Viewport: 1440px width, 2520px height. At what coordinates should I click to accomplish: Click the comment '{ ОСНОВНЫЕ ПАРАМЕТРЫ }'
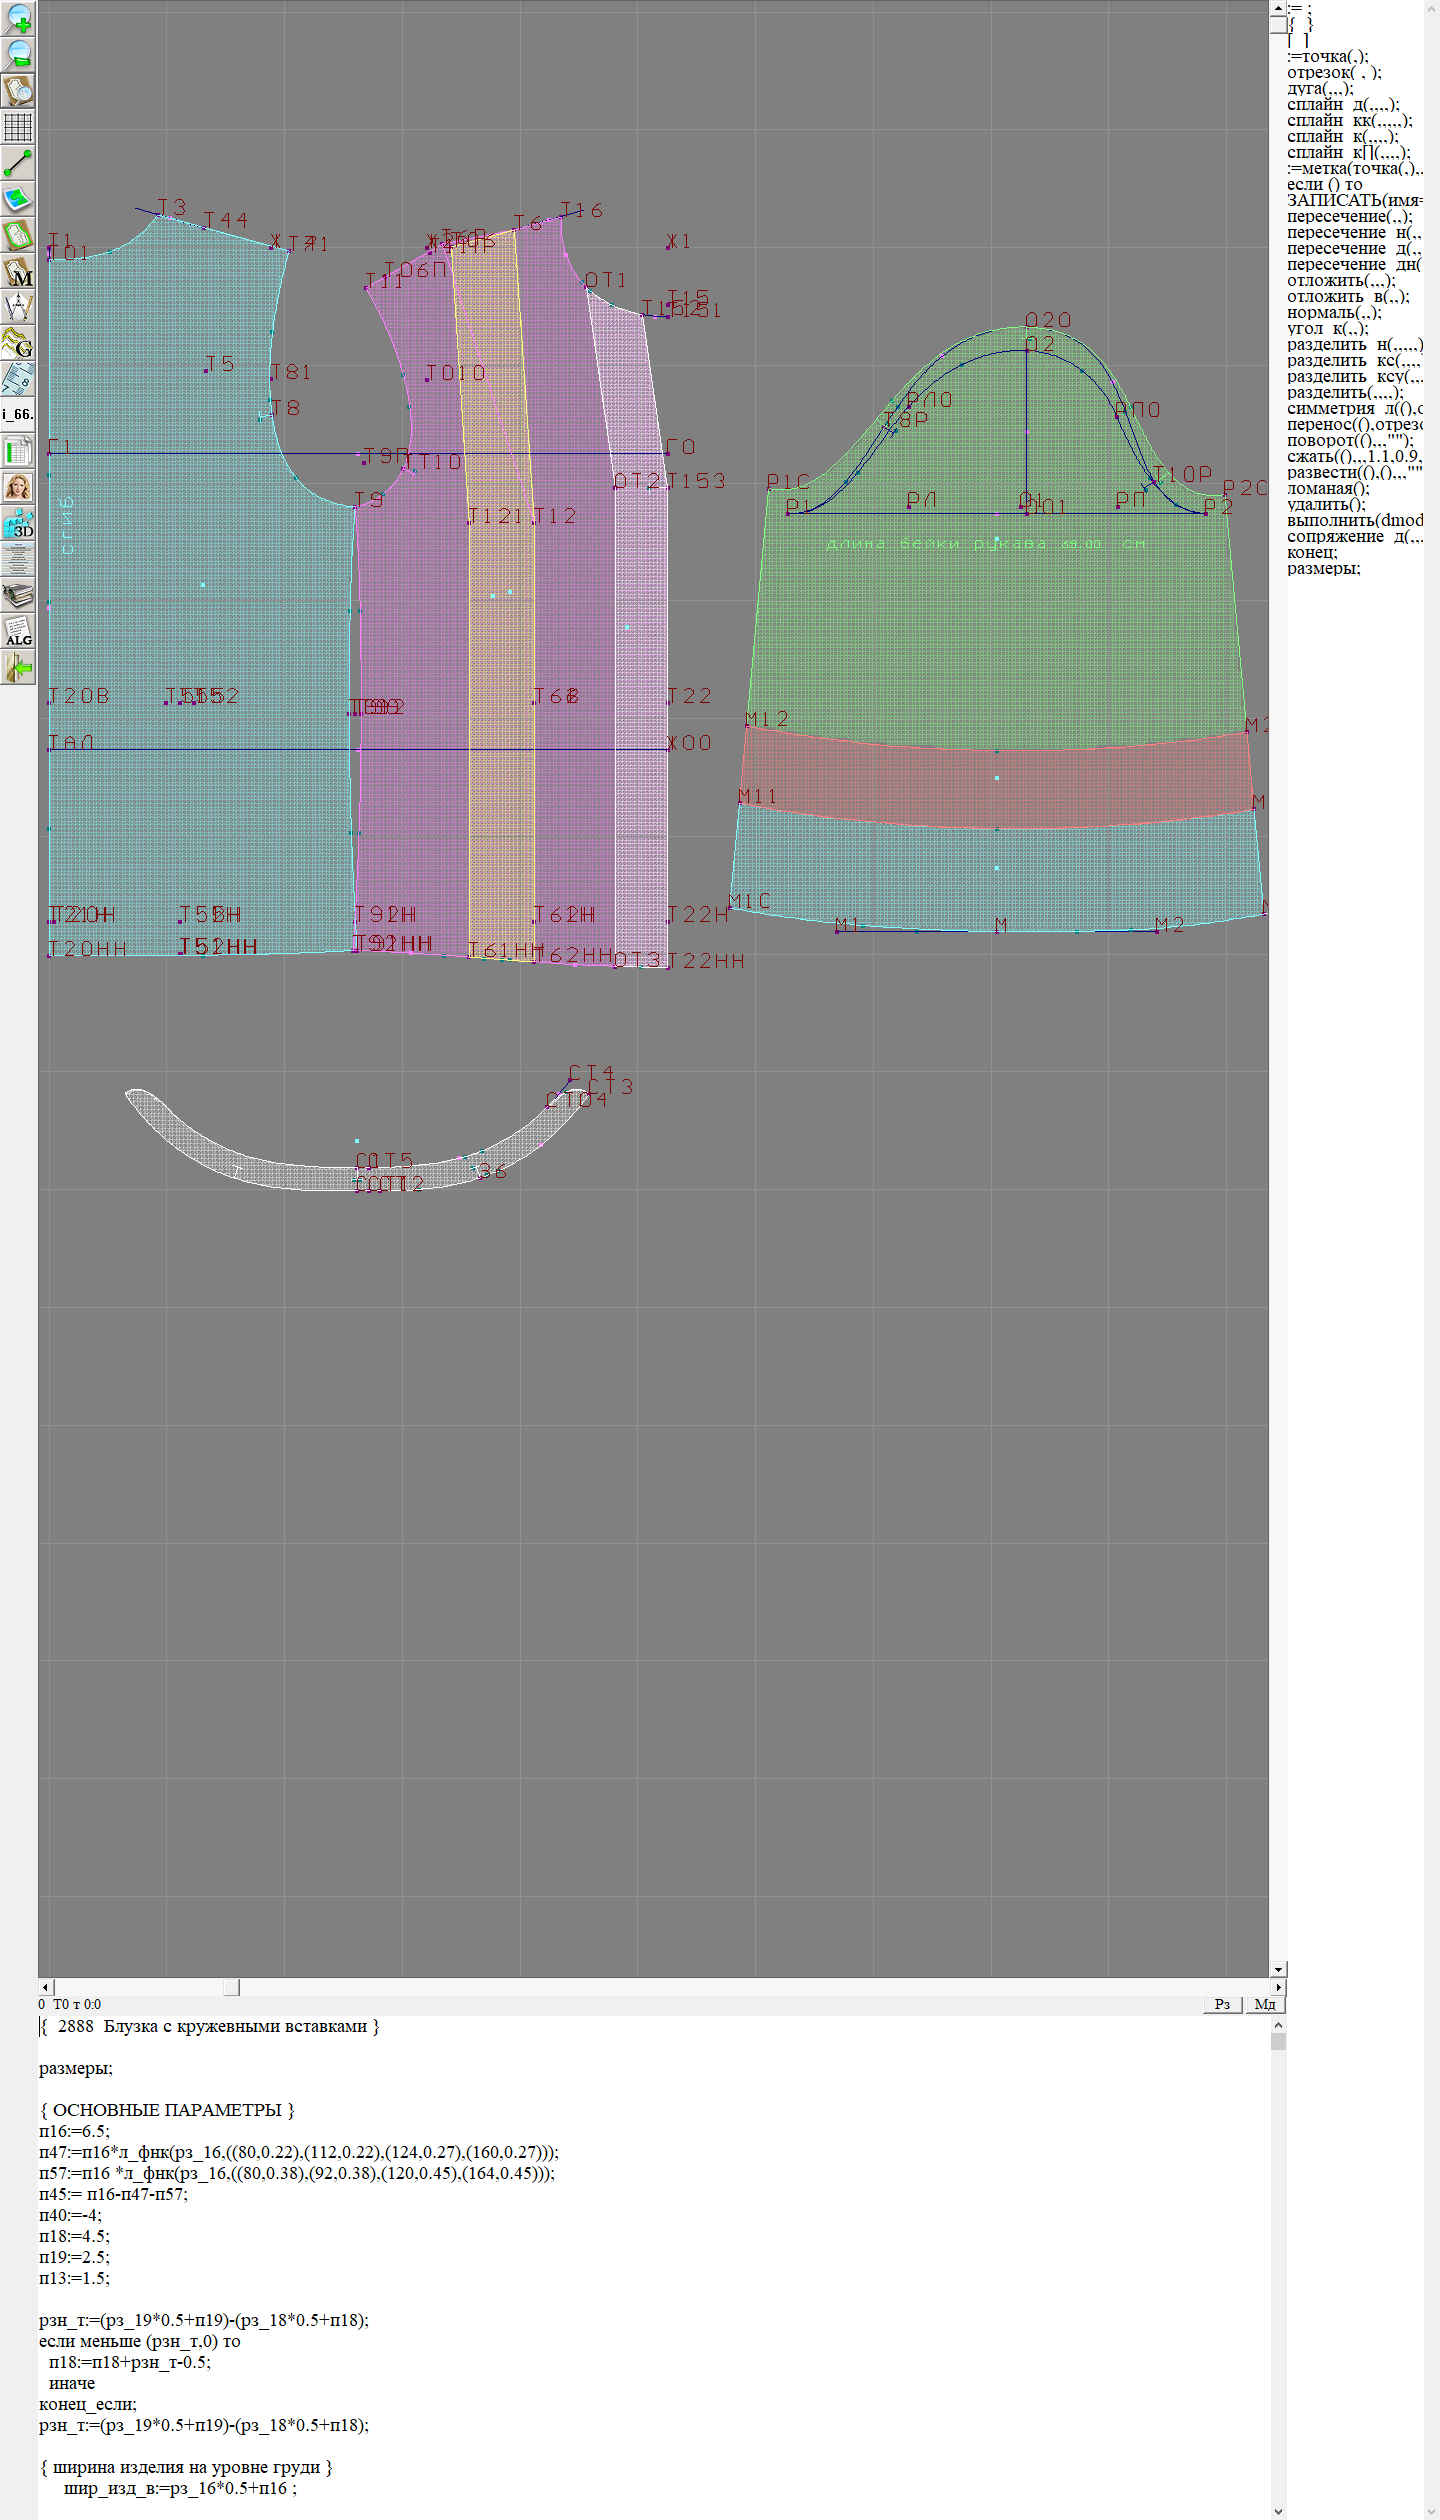coord(167,2109)
